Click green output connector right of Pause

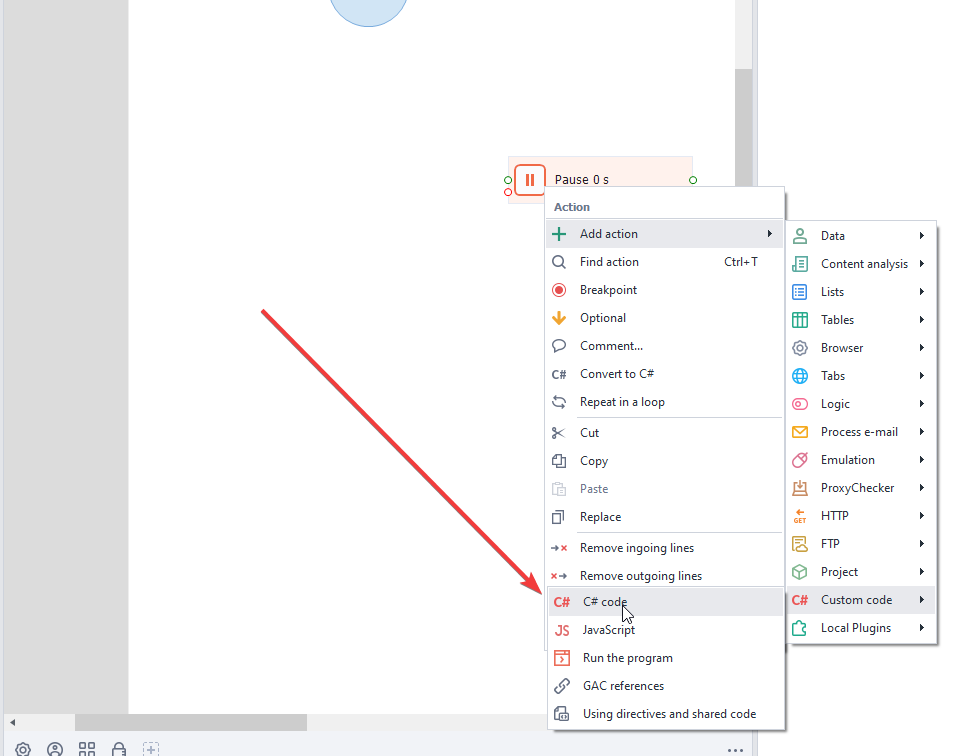click(x=693, y=180)
